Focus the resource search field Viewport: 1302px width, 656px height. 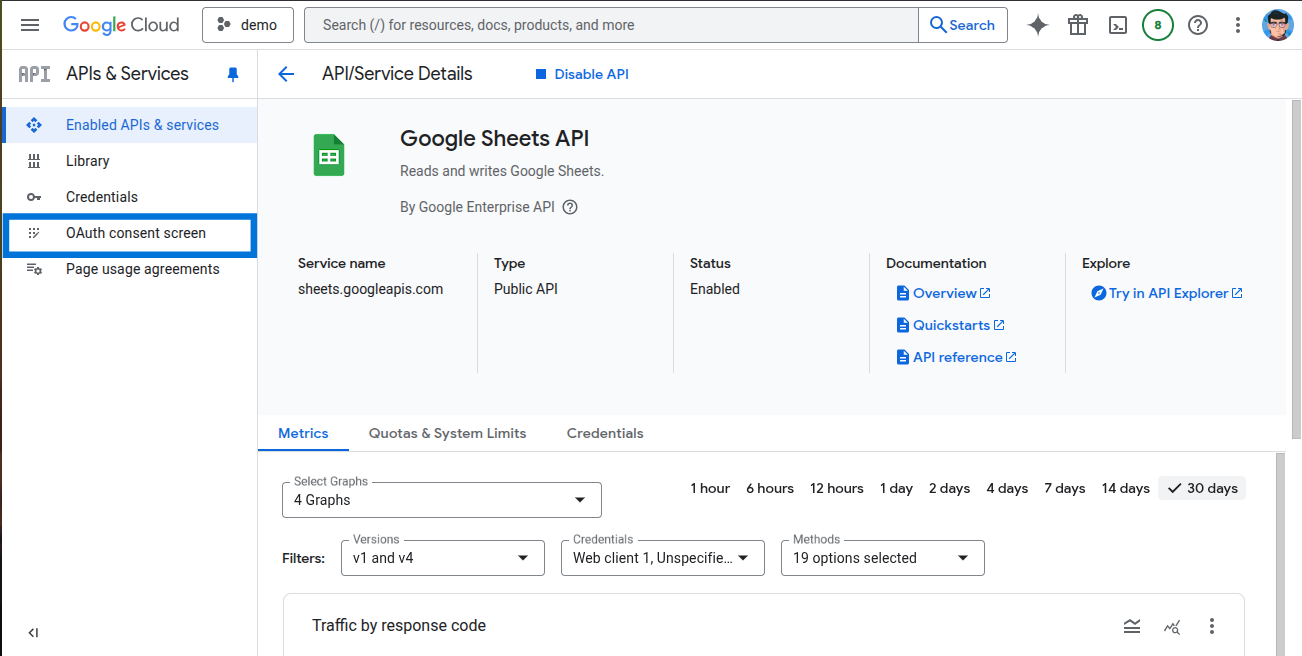(611, 25)
